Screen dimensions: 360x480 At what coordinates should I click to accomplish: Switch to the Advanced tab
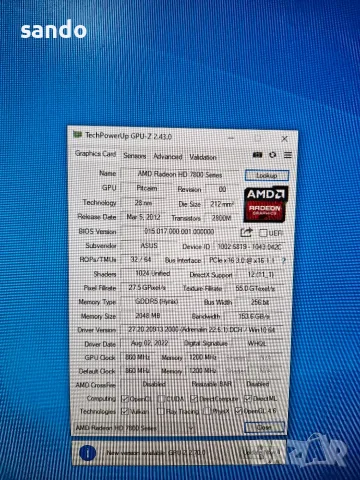168,156
